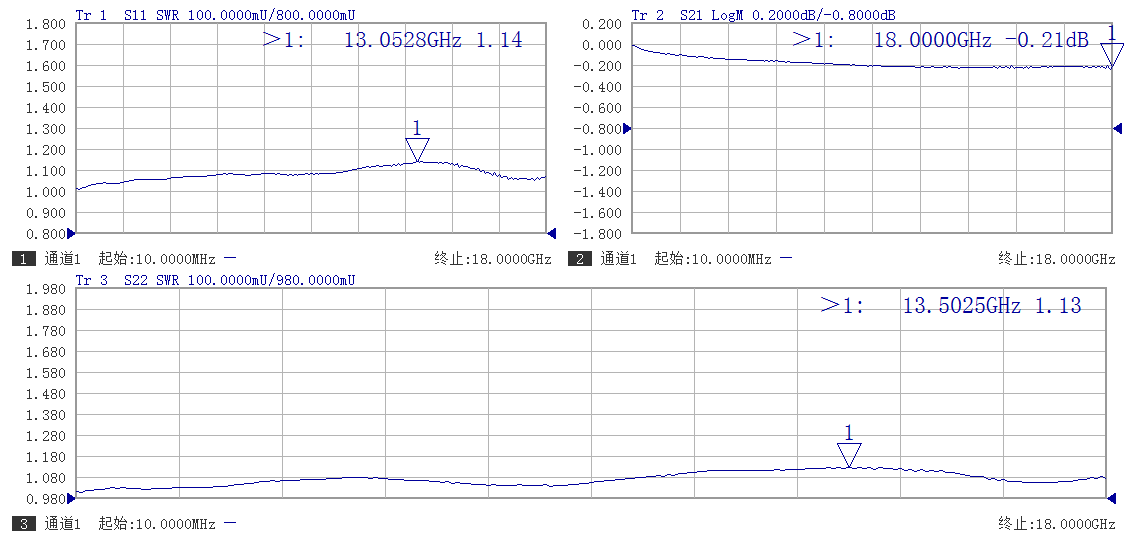Image resolution: width=1131 pixels, height=540 pixels.
Task: Click the Tr 3 S22 SWR trace title
Action: (215, 280)
